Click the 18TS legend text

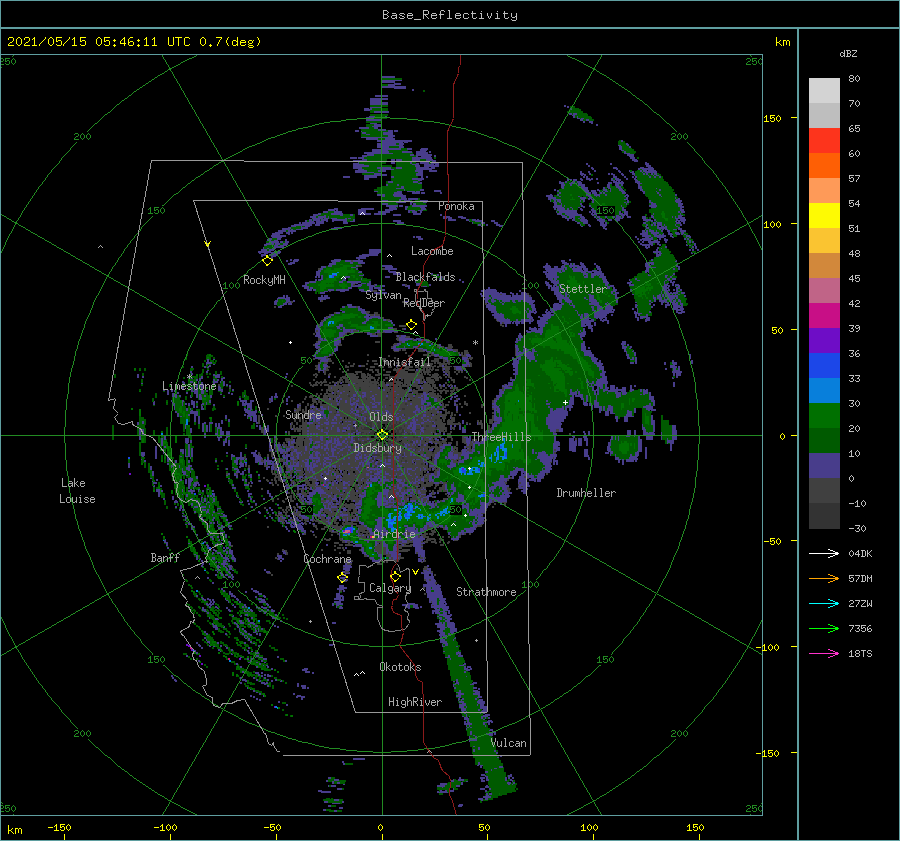coord(860,653)
